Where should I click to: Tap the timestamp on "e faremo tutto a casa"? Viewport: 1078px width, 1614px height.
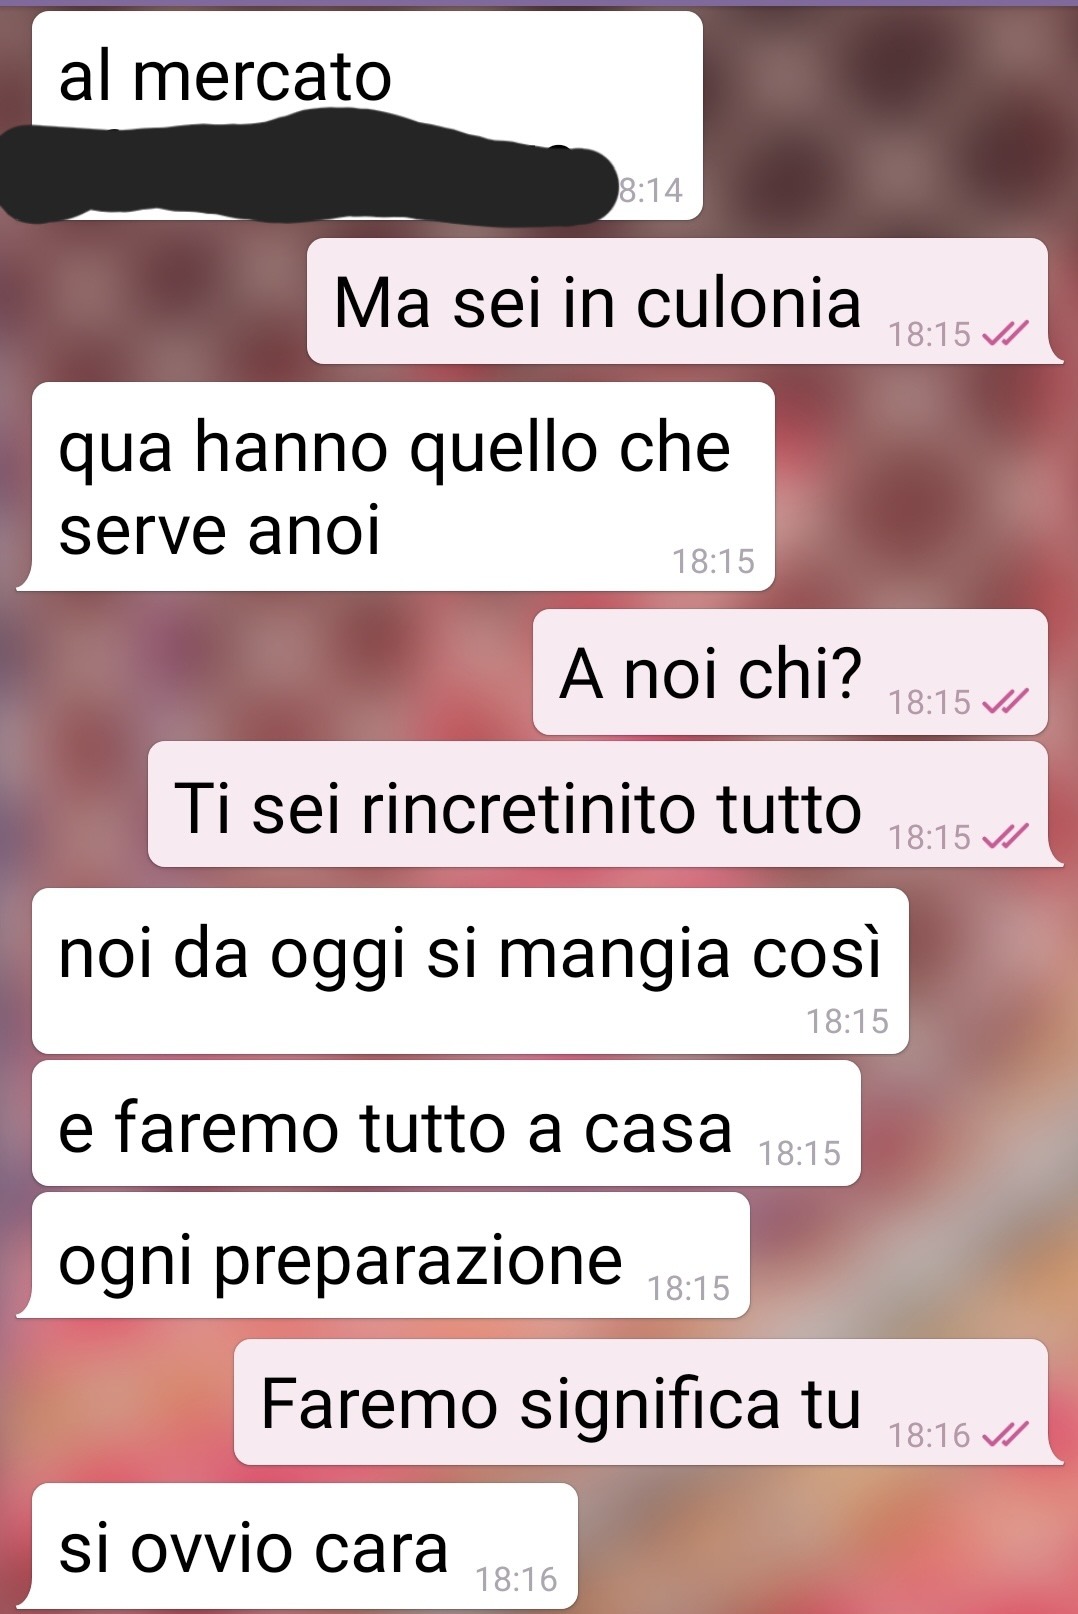click(x=799, y=1153)
